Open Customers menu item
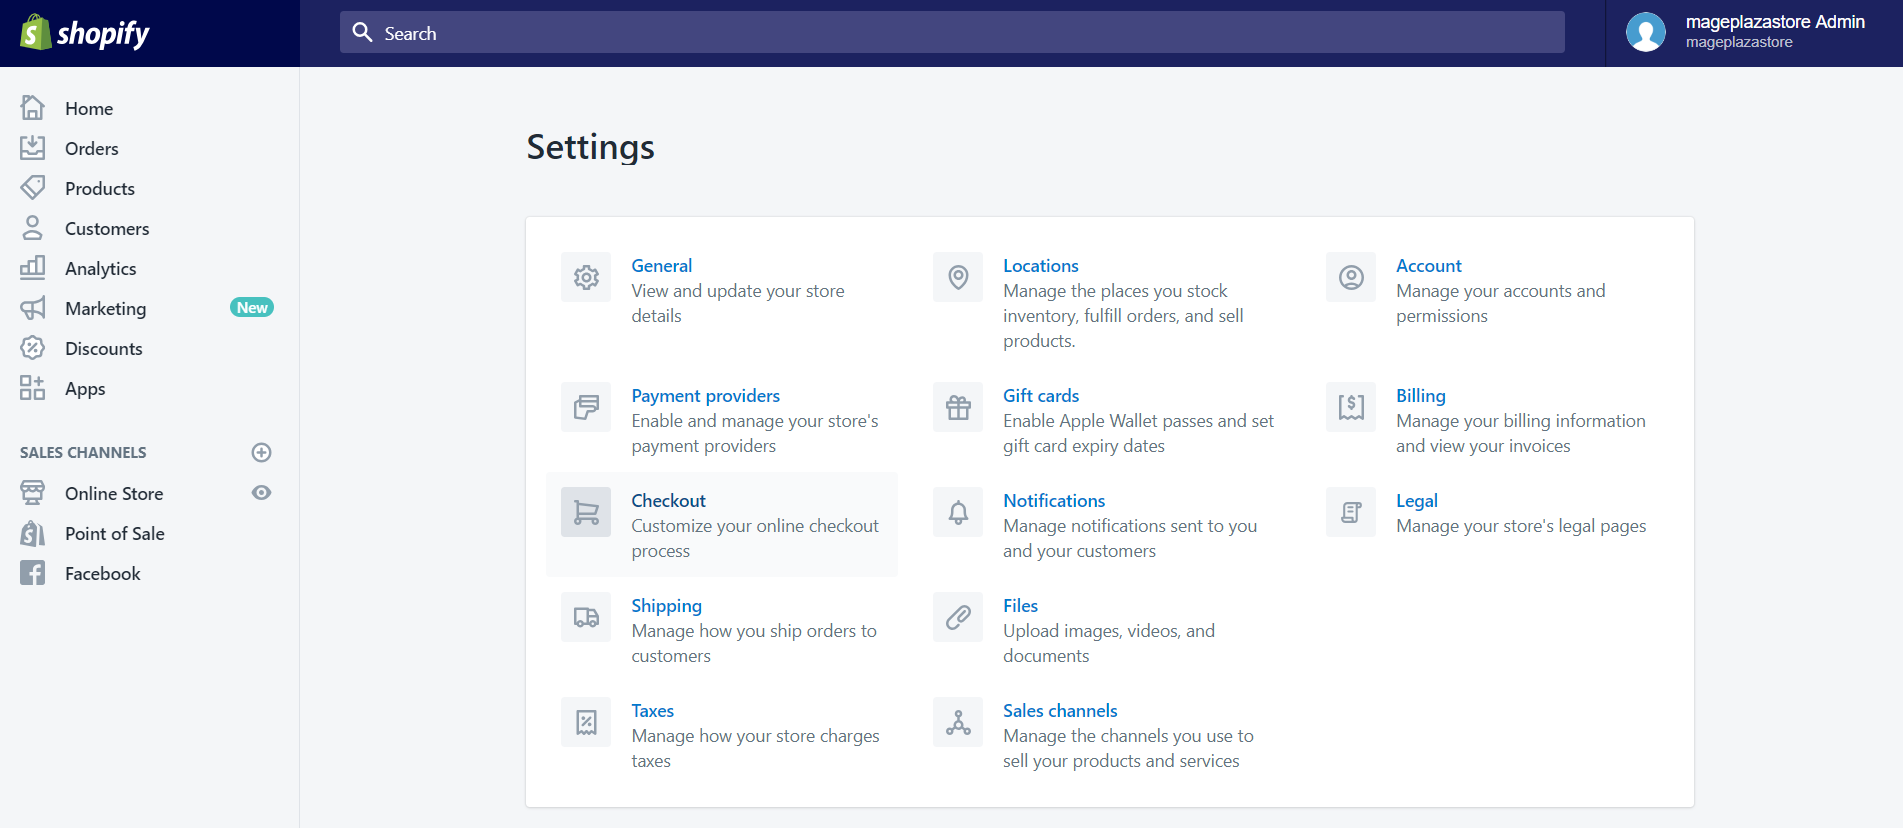 107,228
